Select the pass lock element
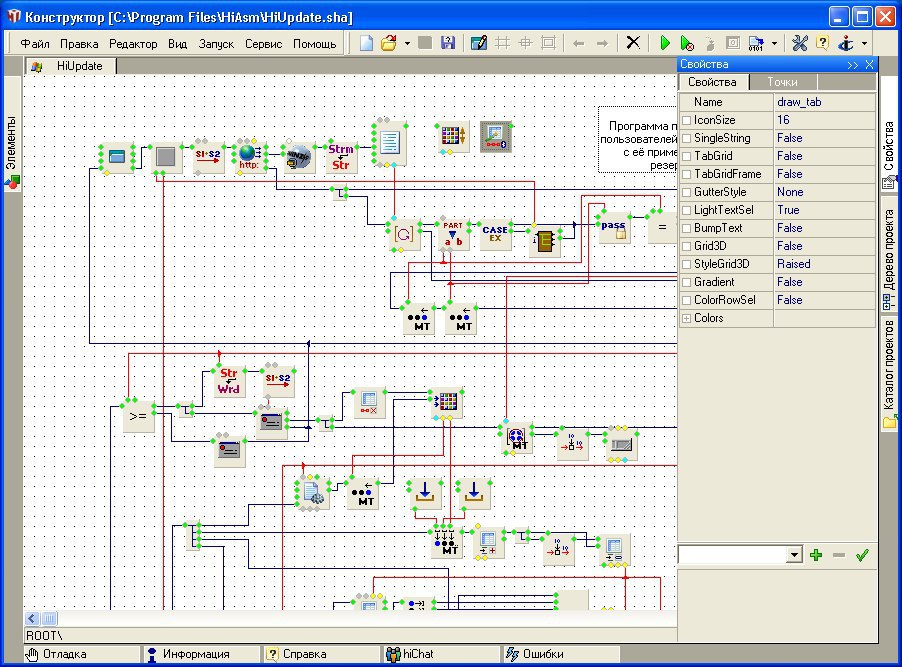 [x=613, y=228]
